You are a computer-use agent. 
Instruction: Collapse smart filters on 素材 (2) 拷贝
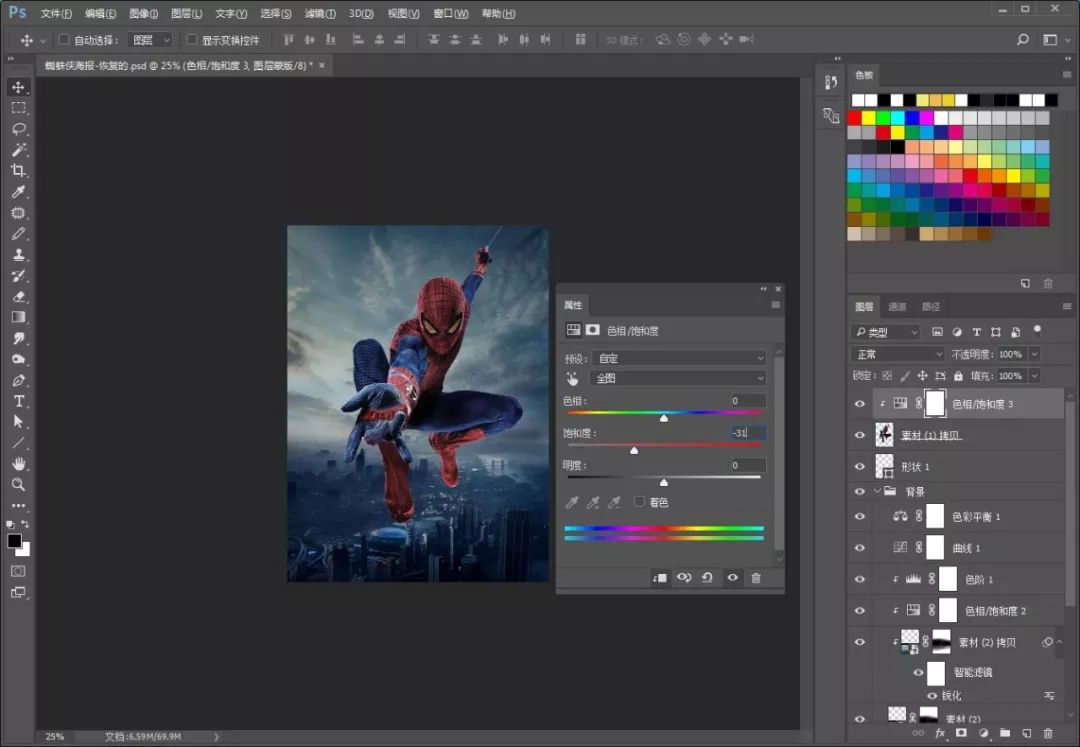1059,642
